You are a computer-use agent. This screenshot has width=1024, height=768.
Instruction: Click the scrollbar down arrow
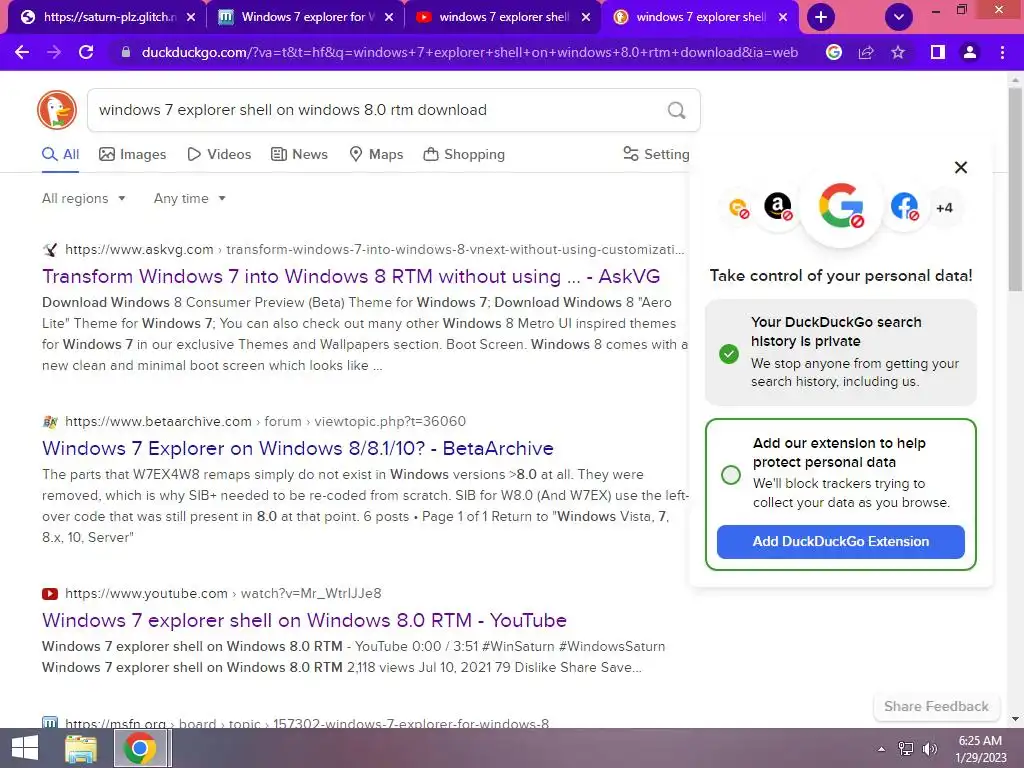(x=1015, y=719)
